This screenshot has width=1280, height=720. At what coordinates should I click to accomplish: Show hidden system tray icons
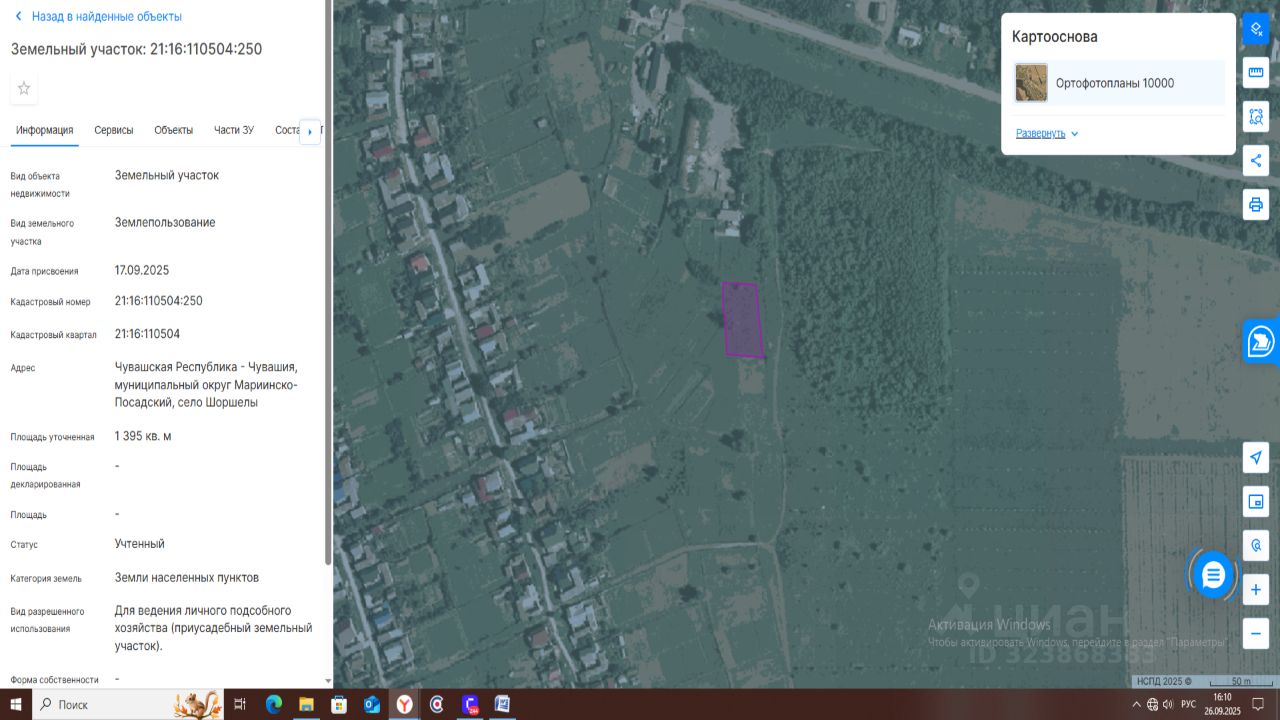(x=1136, y=704)
